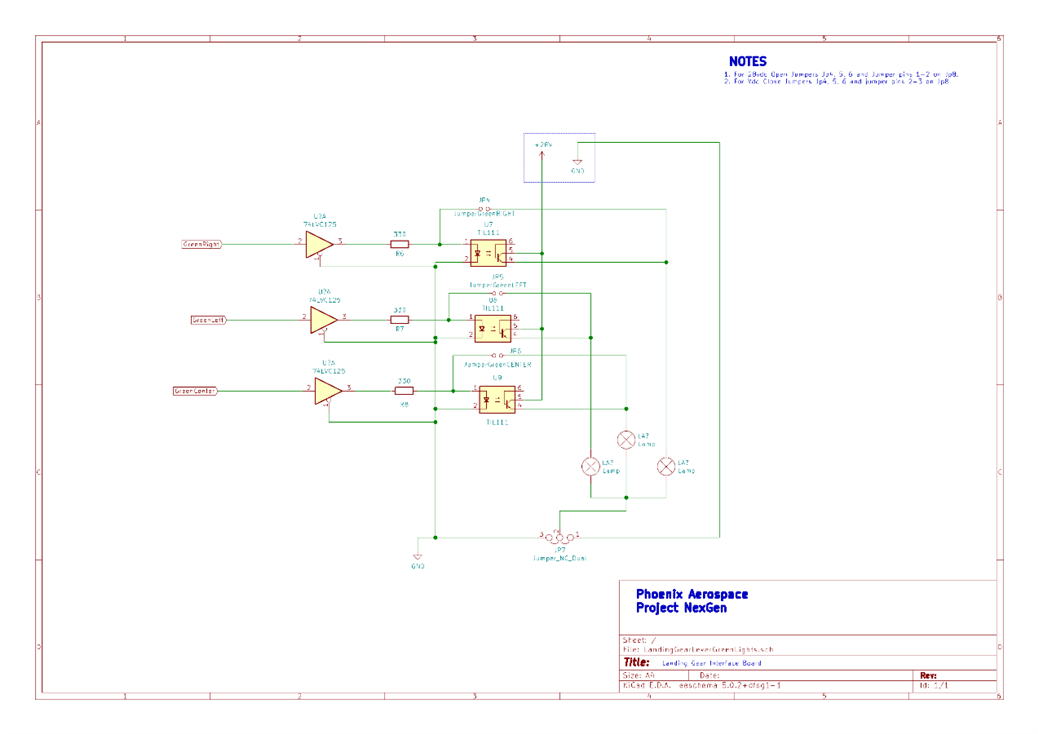Click the Id: 1/1 field

tap(934, 686)
